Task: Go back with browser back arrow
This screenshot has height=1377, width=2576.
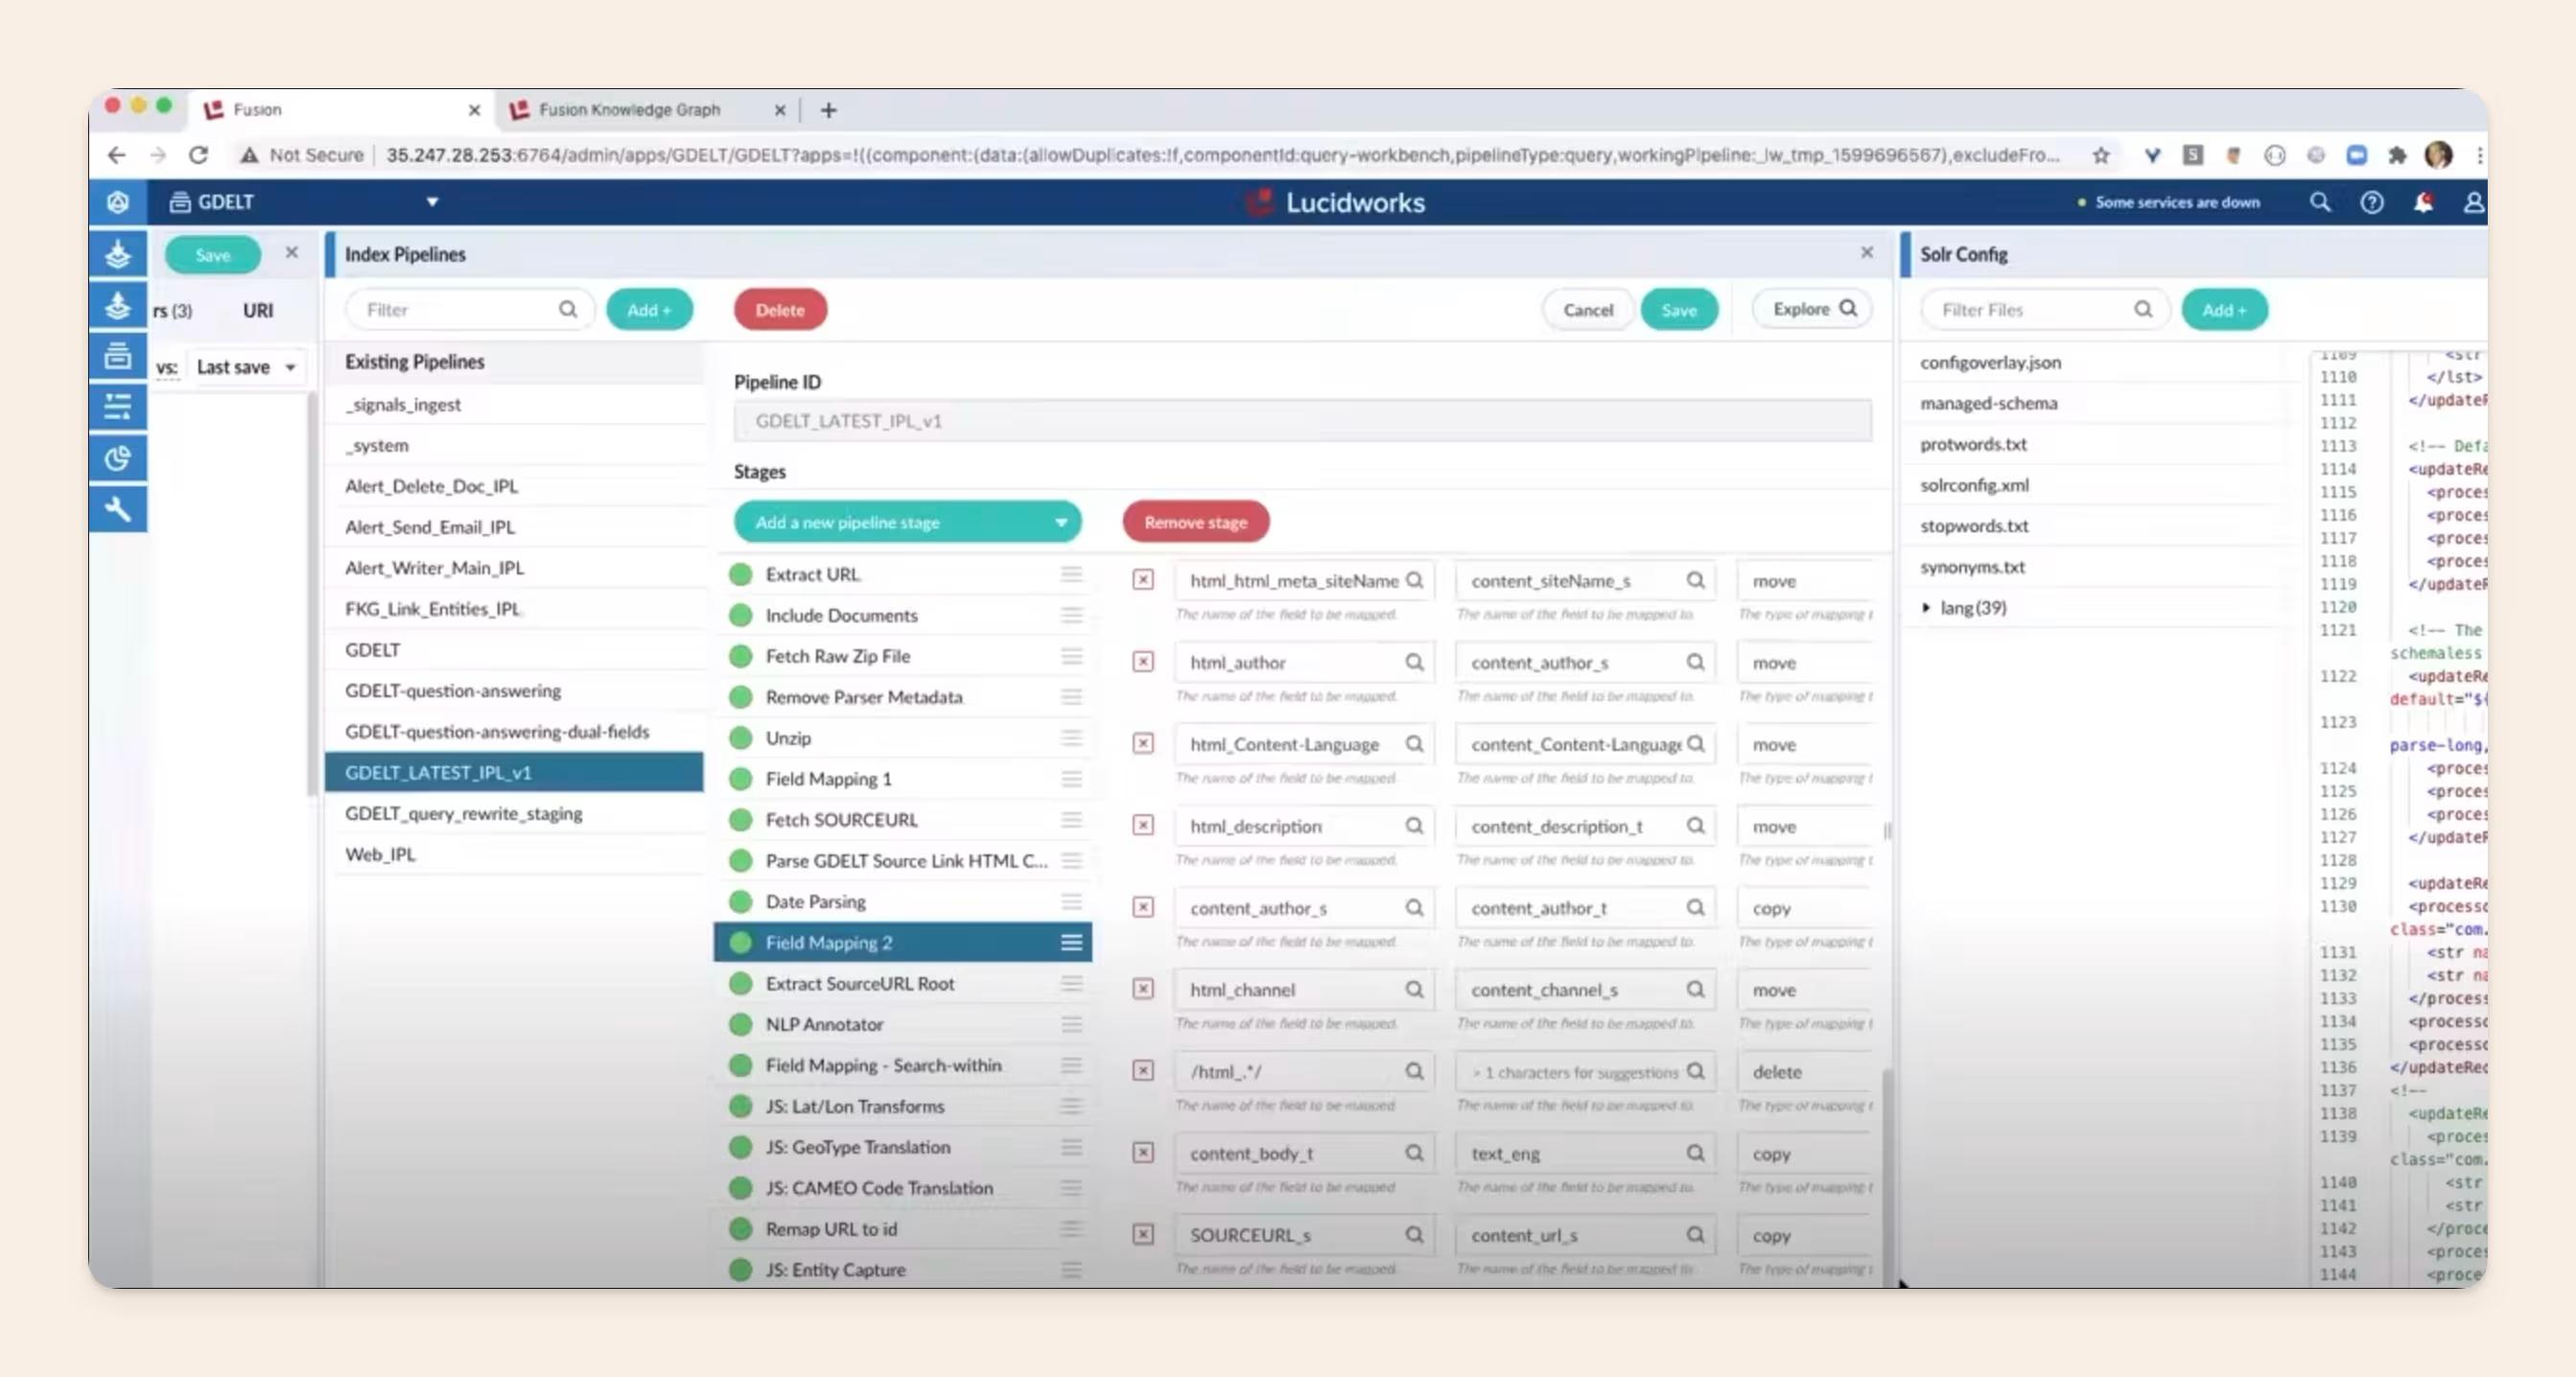Action: click(117, 155)
